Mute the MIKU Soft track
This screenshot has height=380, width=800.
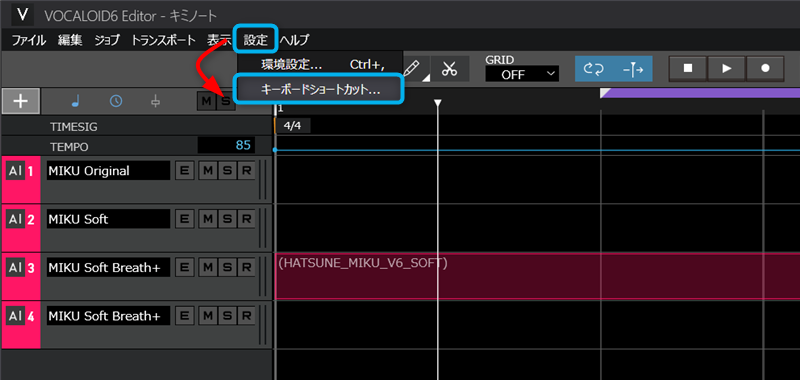click(x=208, y=219)
